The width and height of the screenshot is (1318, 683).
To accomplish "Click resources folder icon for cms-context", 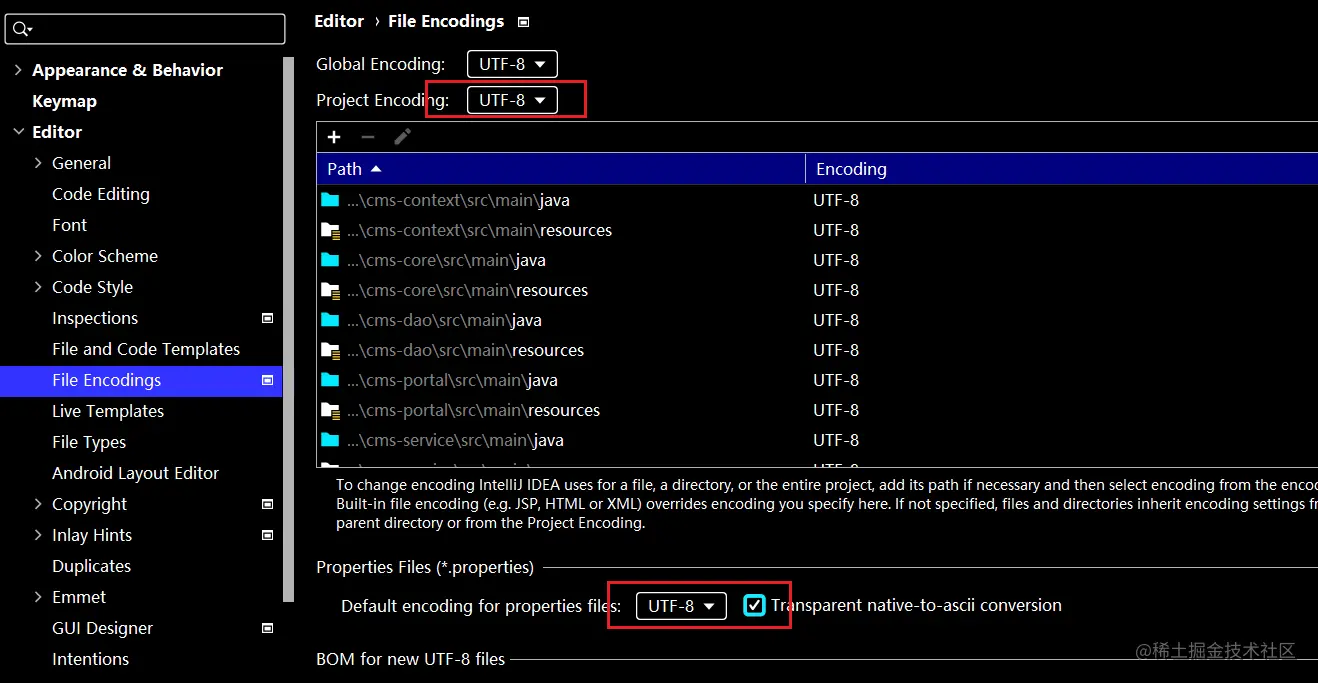I will click(330, 231).
